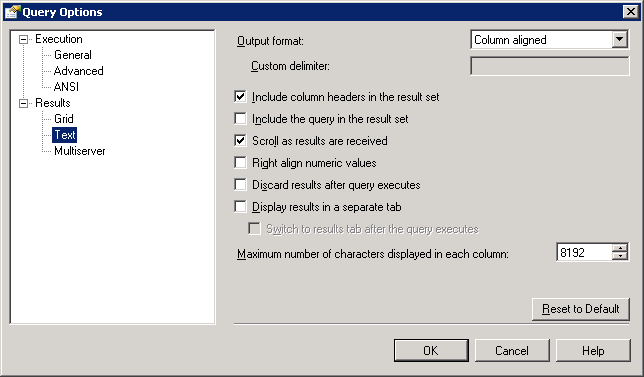This screenshot has width=644, height=377.
Task: Select General under Execution
Action: tap(73, 55)
